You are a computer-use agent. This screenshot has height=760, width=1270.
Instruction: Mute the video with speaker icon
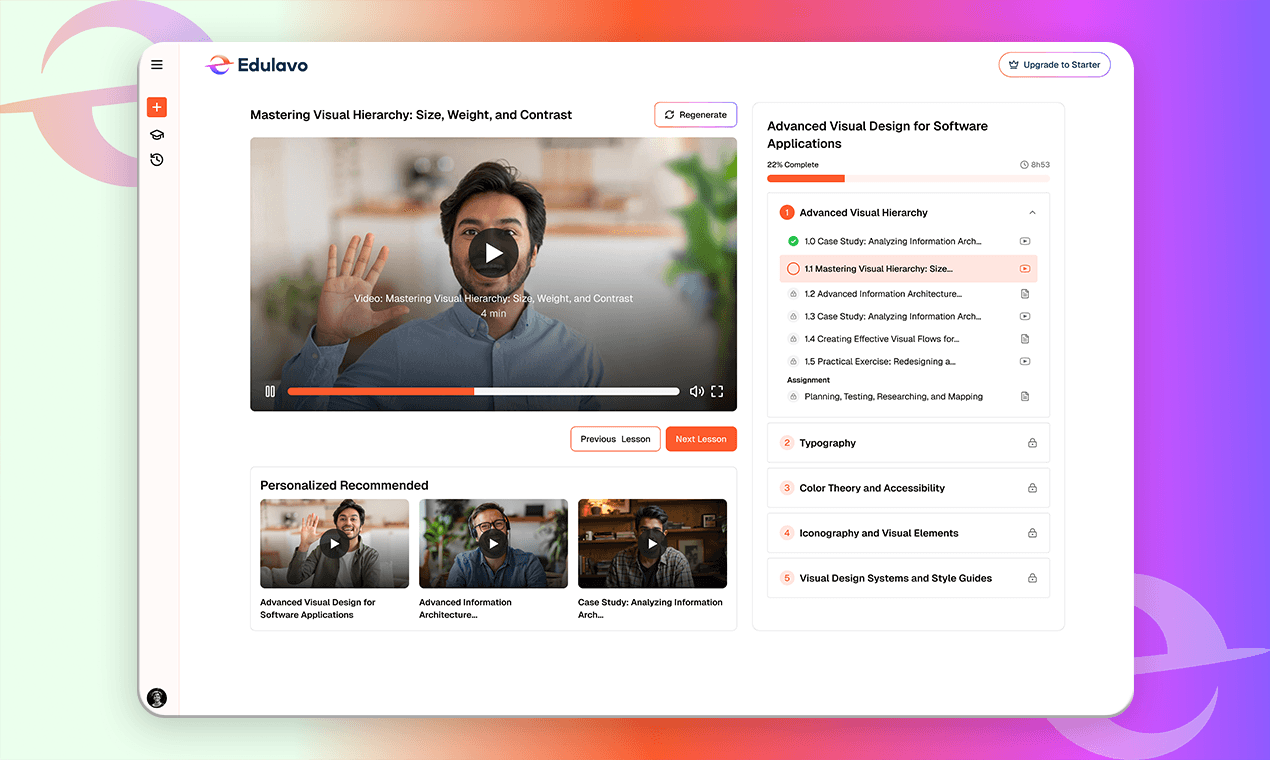pos(696,392)
